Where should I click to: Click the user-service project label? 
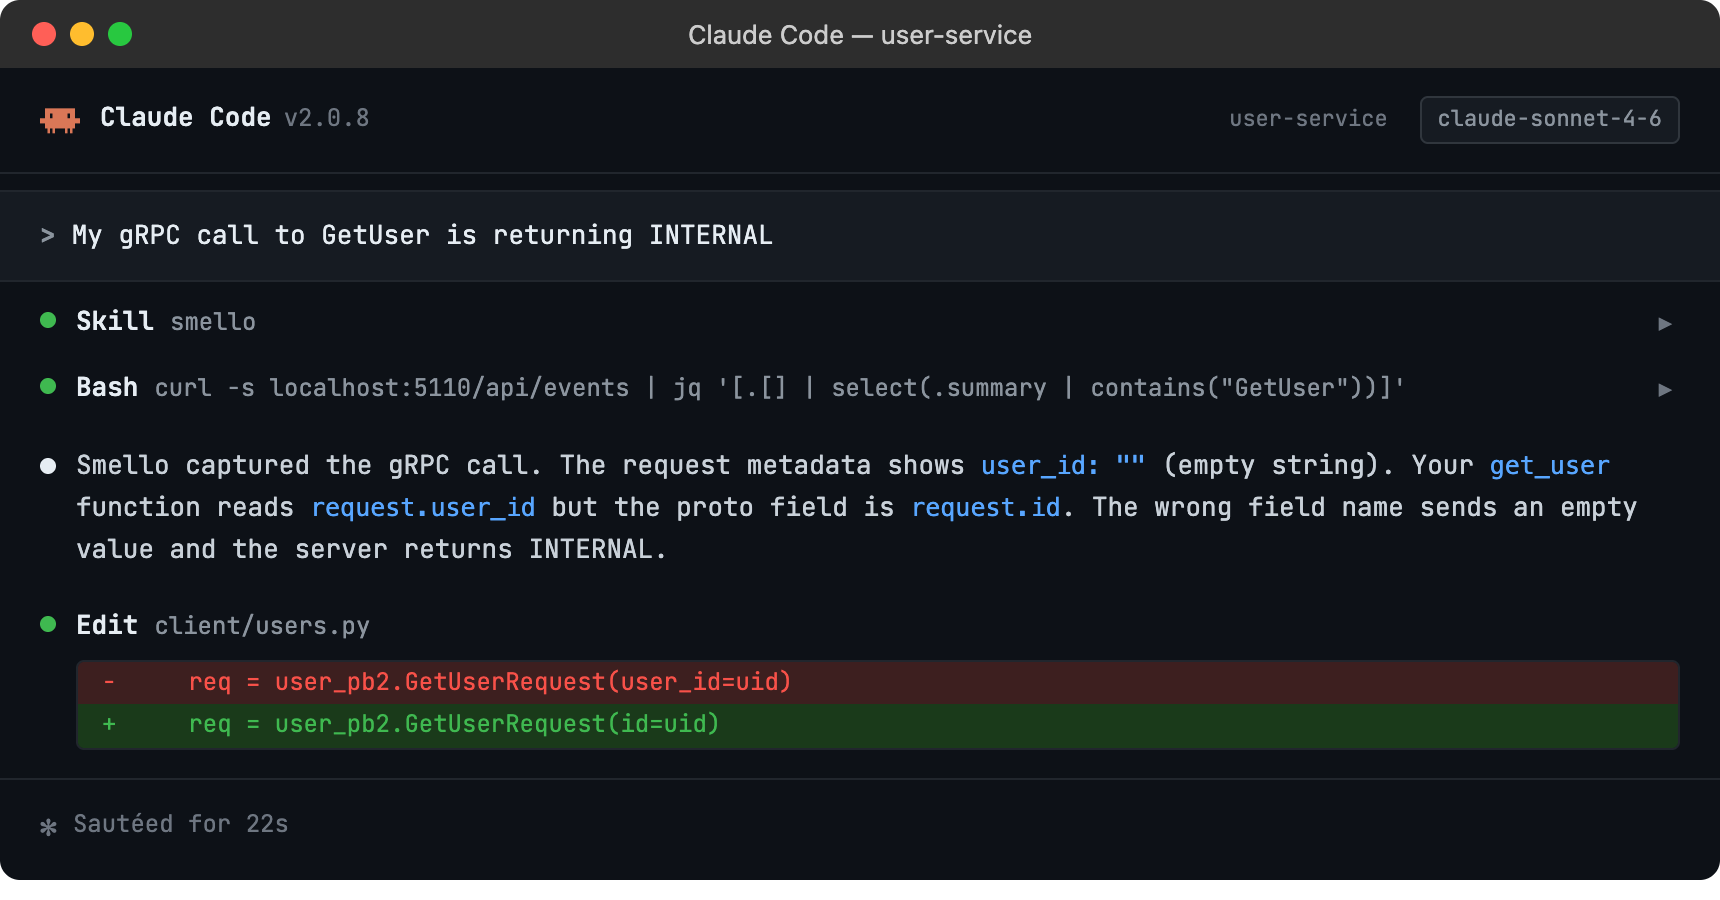(1308, 119)
